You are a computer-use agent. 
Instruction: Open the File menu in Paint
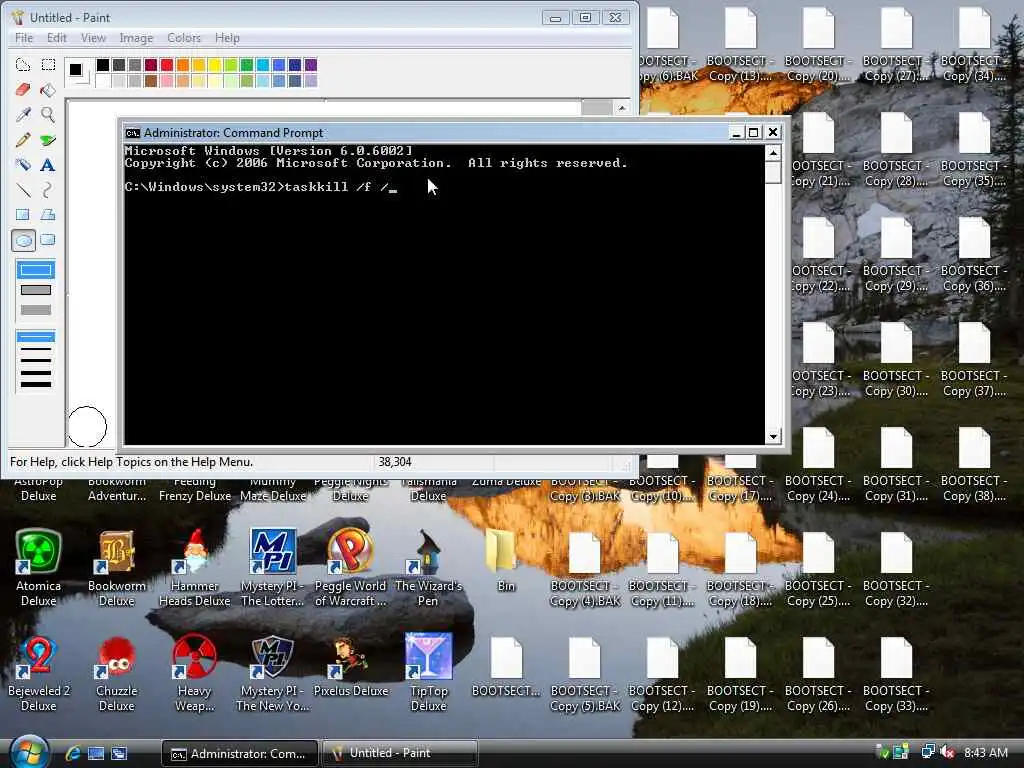pyautogui.click(x=24, y=38)
